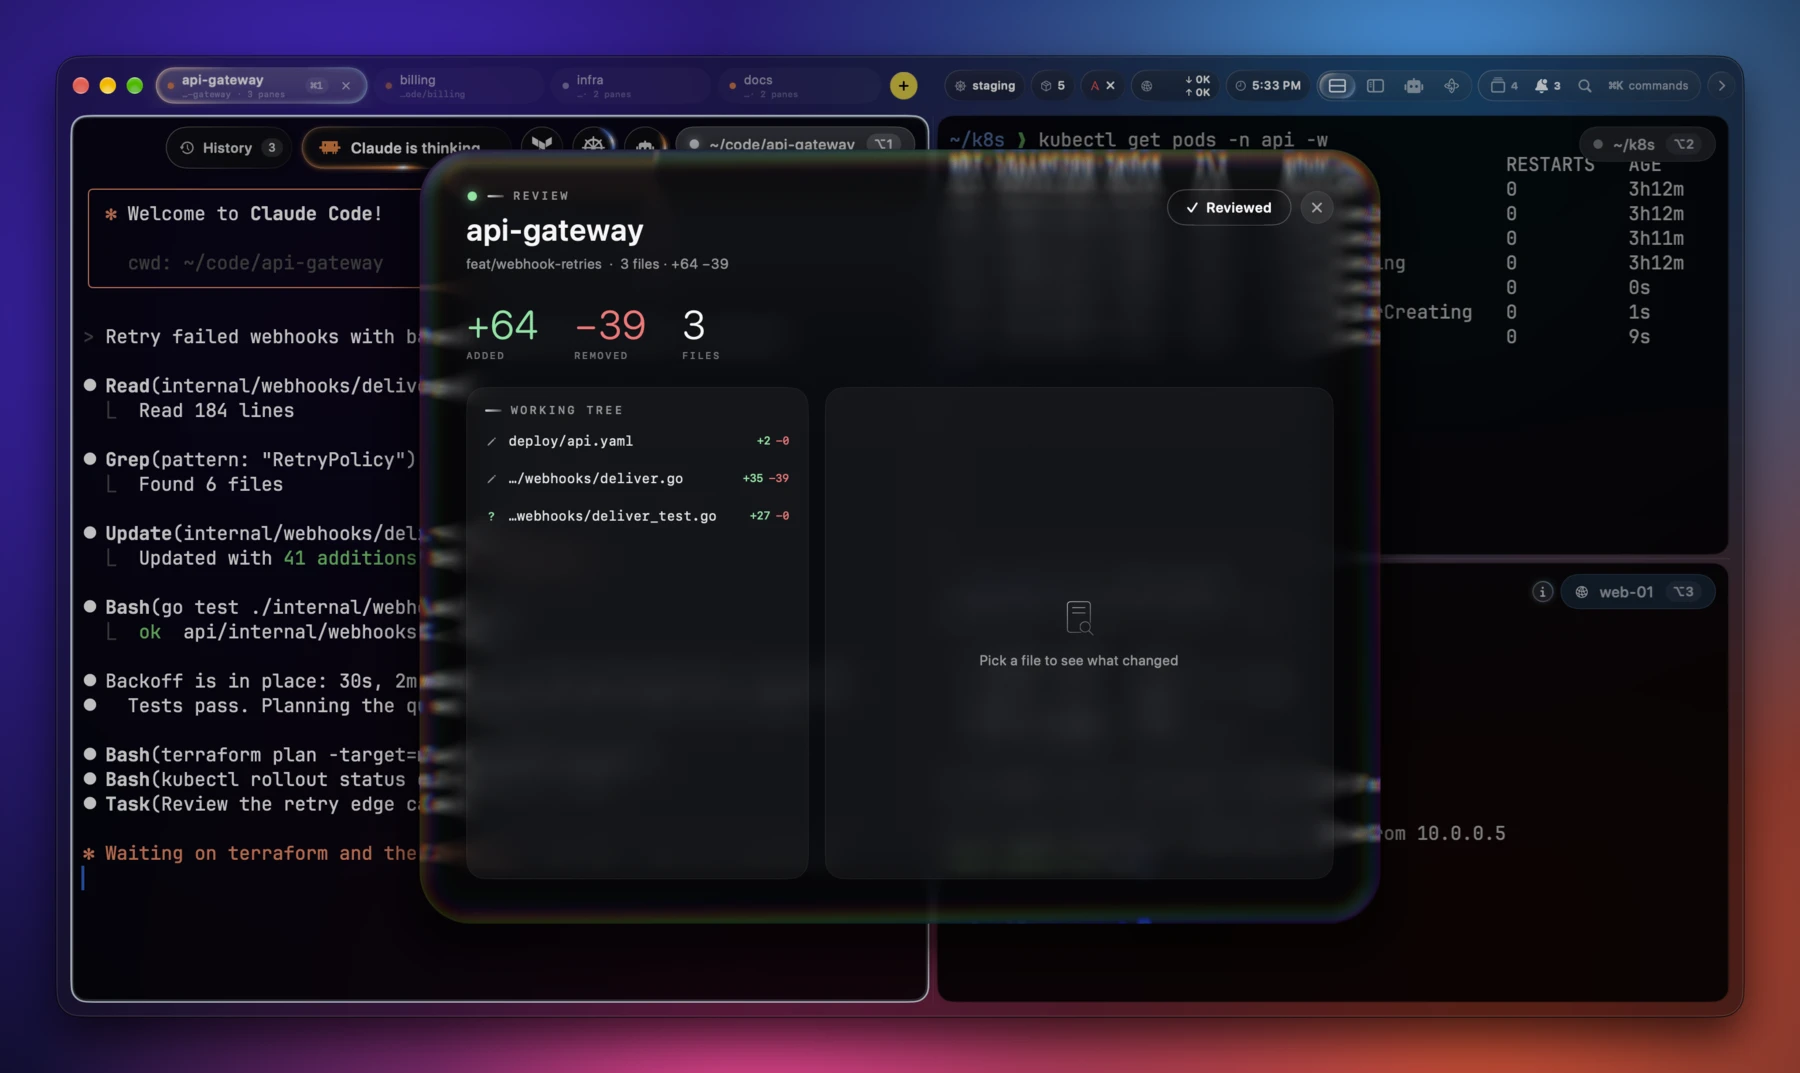
Task: Click the search magnifier icon
Action: click(1585, 86)
